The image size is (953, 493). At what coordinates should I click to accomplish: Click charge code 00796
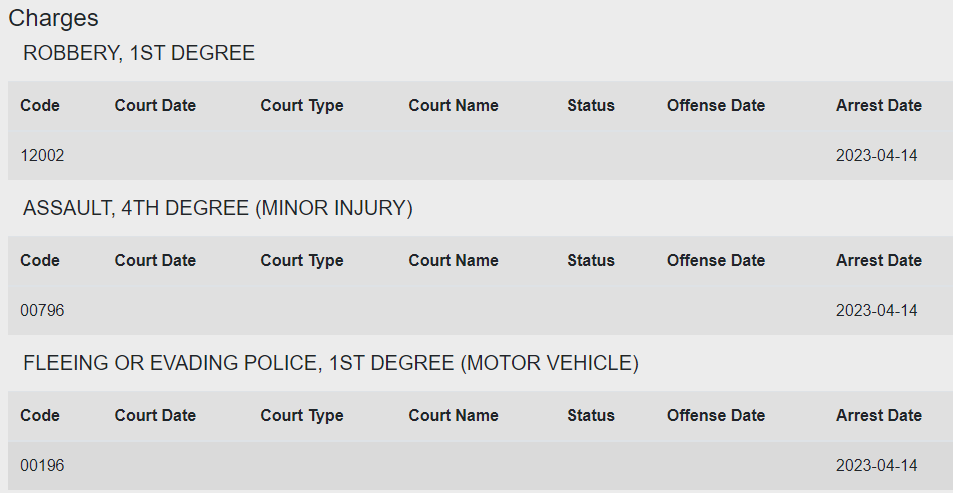42,311
